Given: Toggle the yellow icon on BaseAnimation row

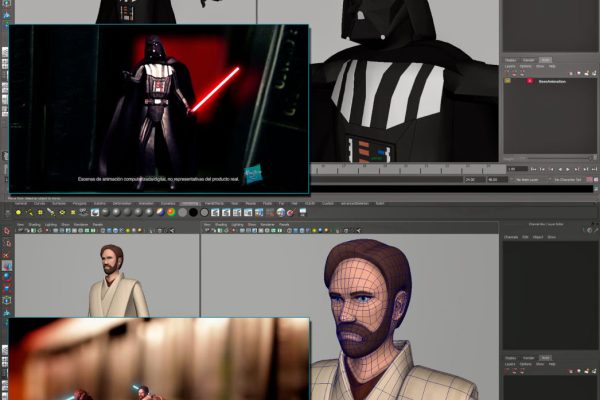Looking at the screenshot, I should [x=507, y=81].
